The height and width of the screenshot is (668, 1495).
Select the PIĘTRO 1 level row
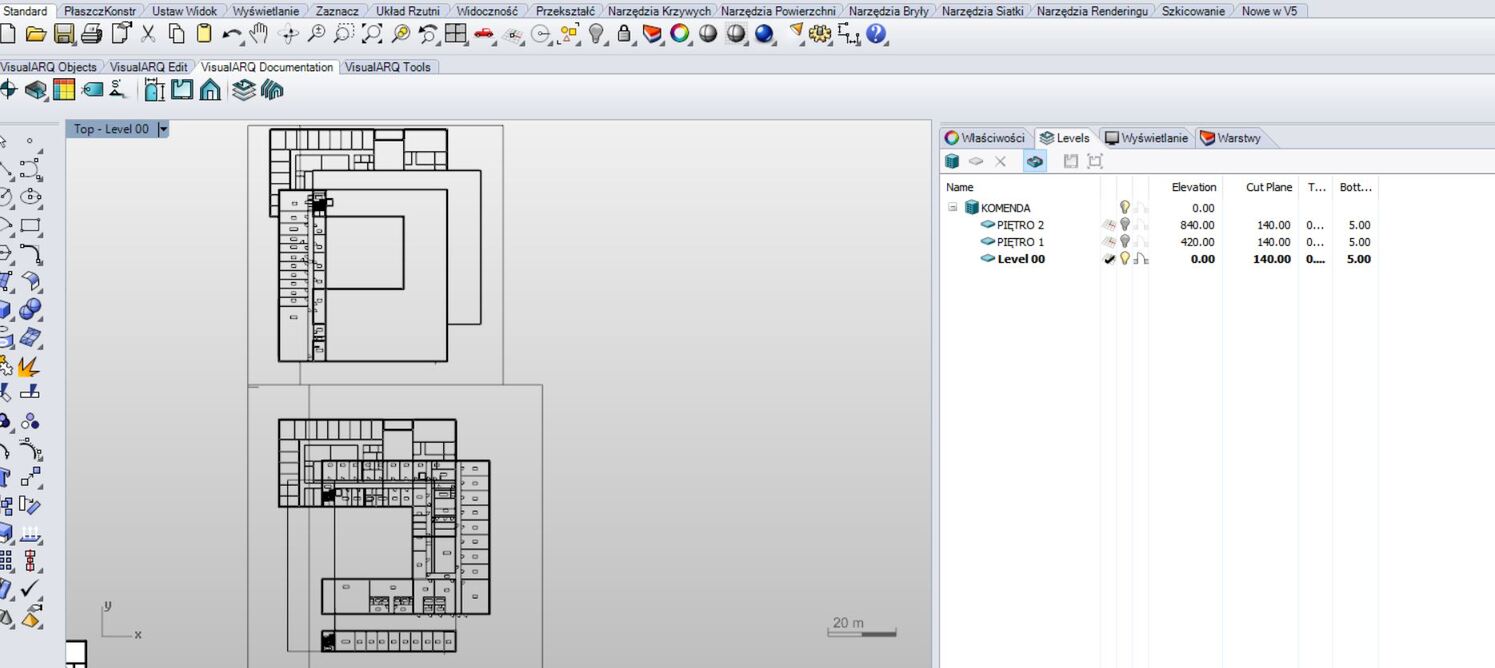(1020, 241)
